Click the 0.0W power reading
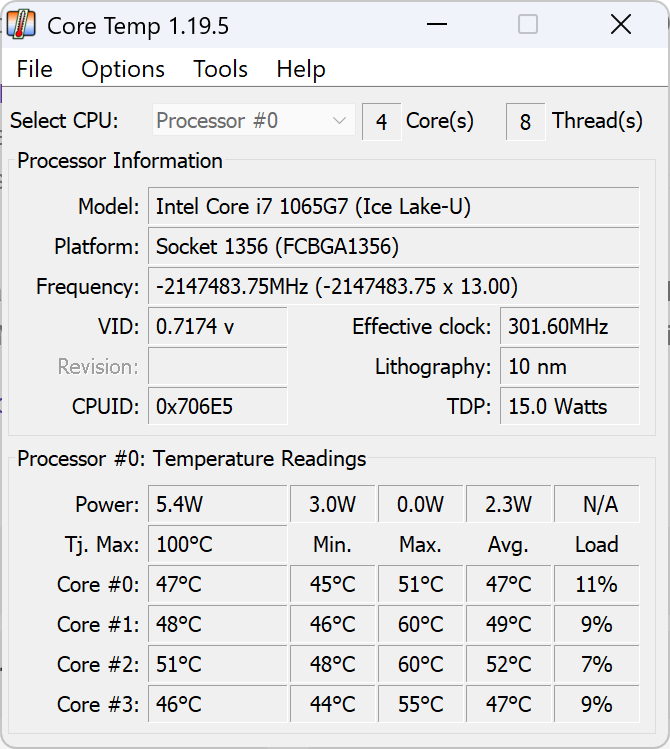Image resolution: width=670 pixels, height=749 pixels. click(420, 504)
